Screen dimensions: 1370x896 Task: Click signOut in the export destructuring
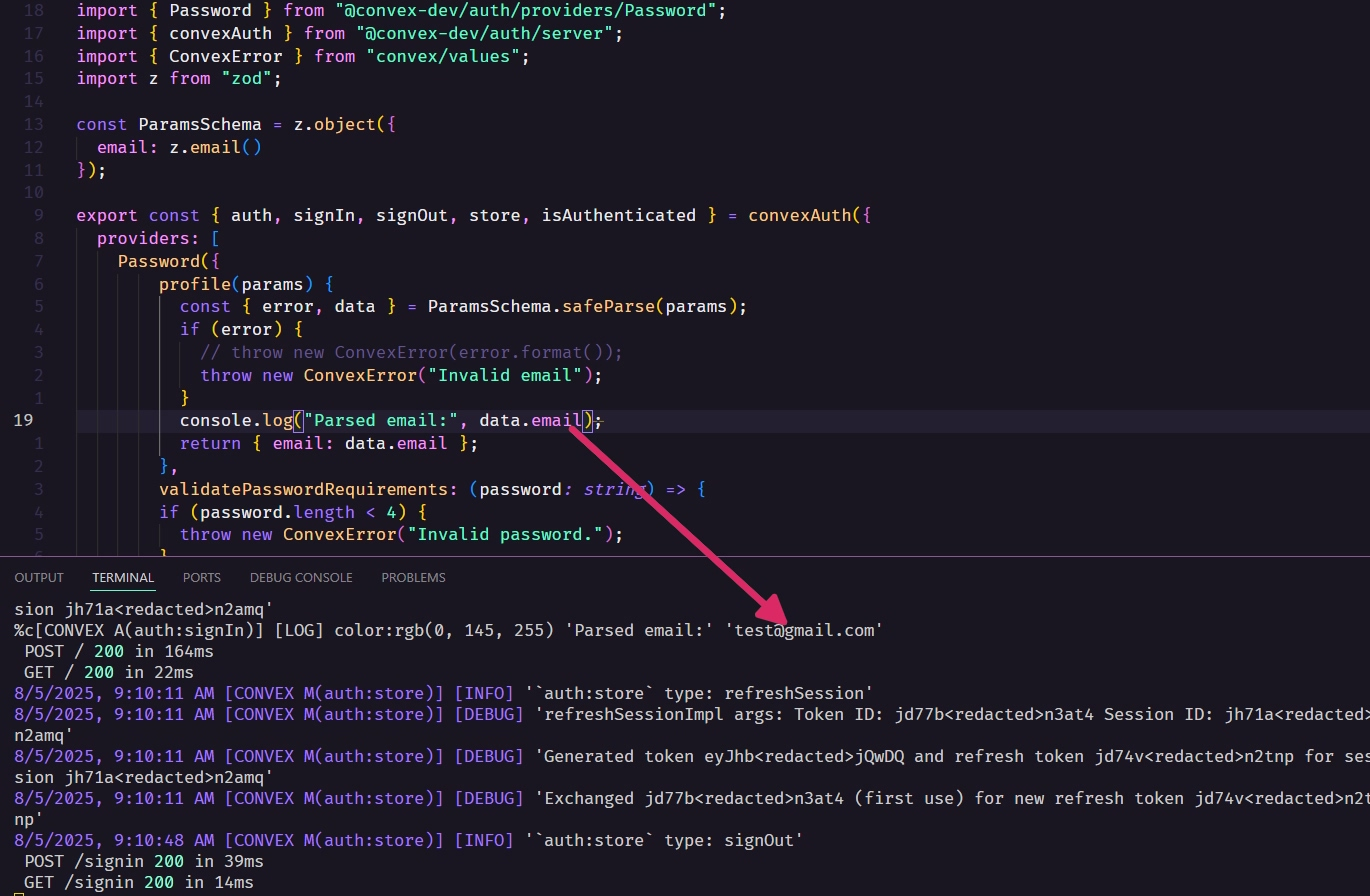coord(412,216)
